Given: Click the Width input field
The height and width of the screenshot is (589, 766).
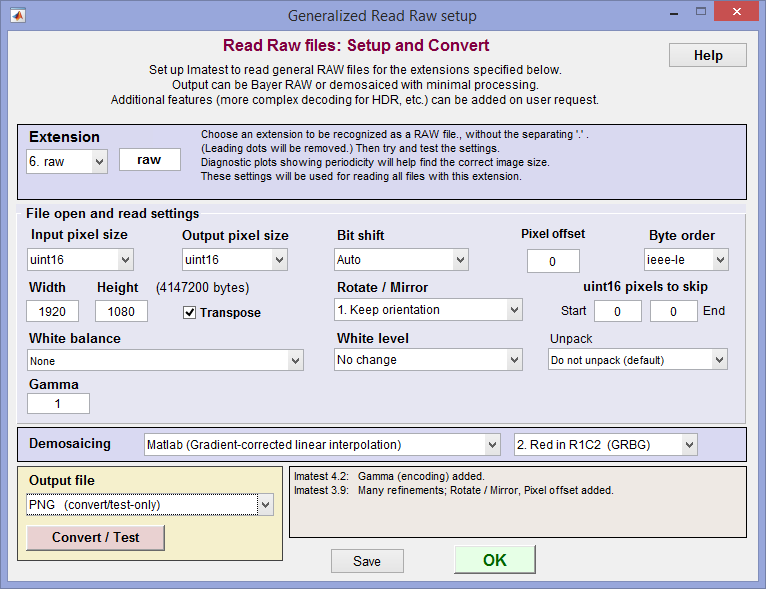Looking at the screenshot, I should tap(52, 311).
